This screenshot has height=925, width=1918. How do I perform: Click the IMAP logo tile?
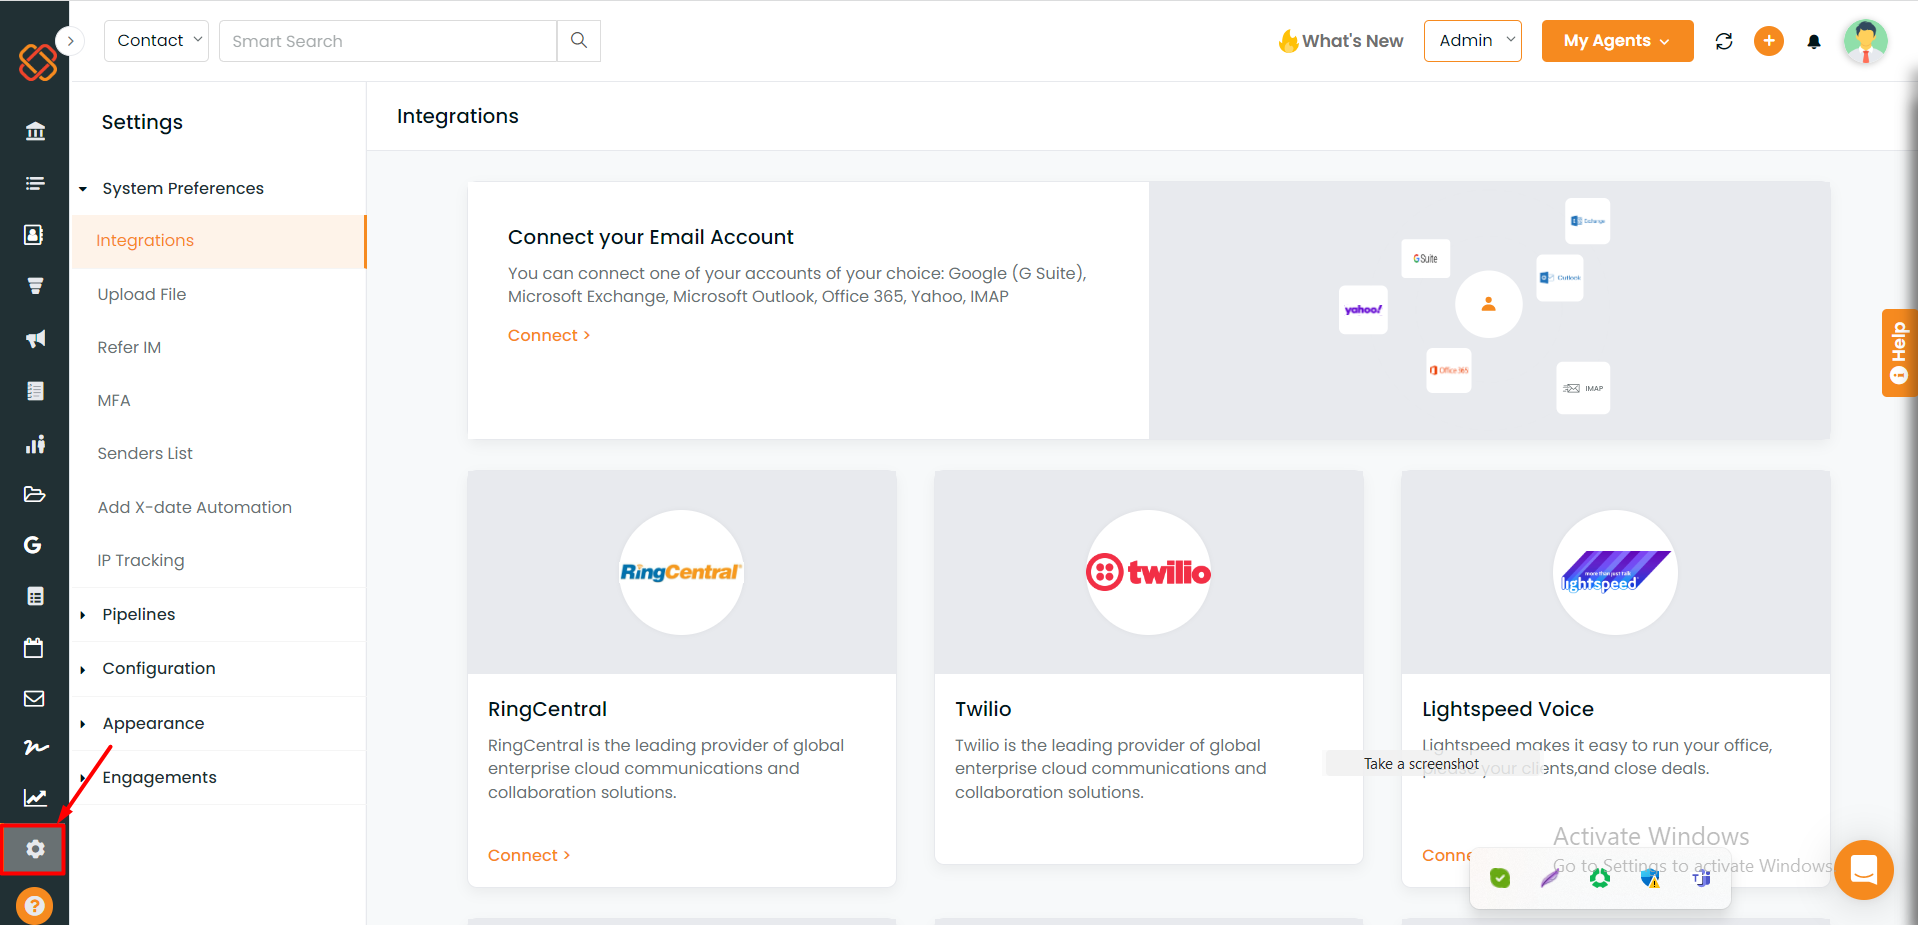point(1583,388)
